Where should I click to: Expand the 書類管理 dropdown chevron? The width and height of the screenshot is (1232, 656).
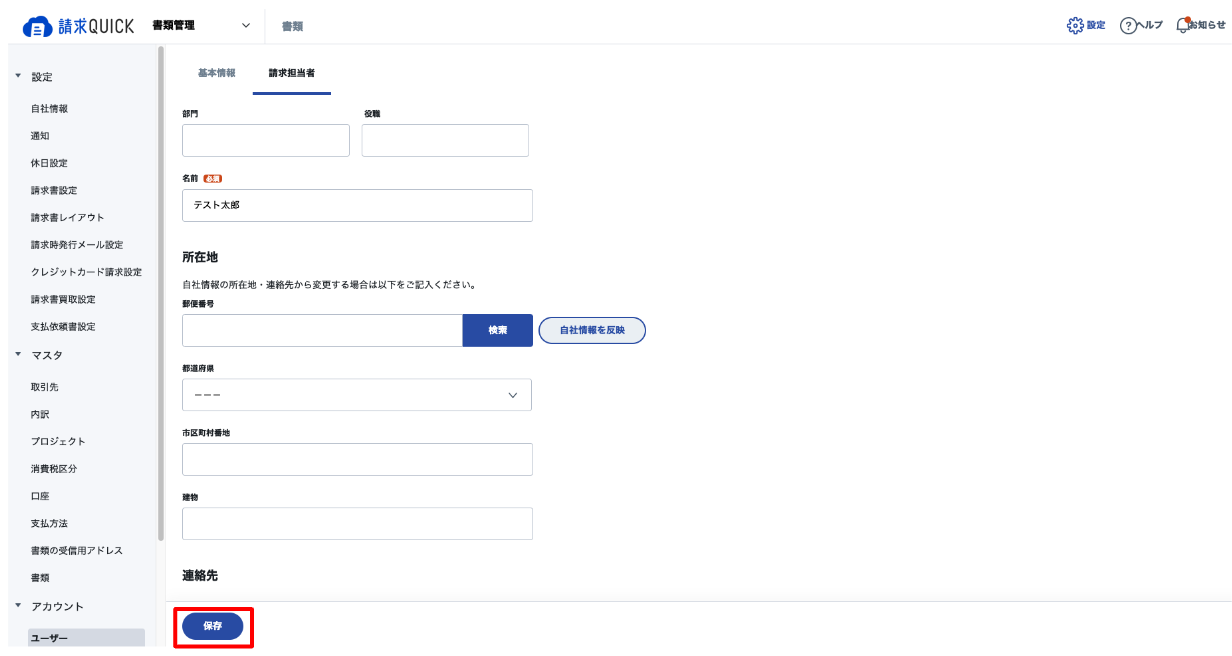(x=245, y=26)
